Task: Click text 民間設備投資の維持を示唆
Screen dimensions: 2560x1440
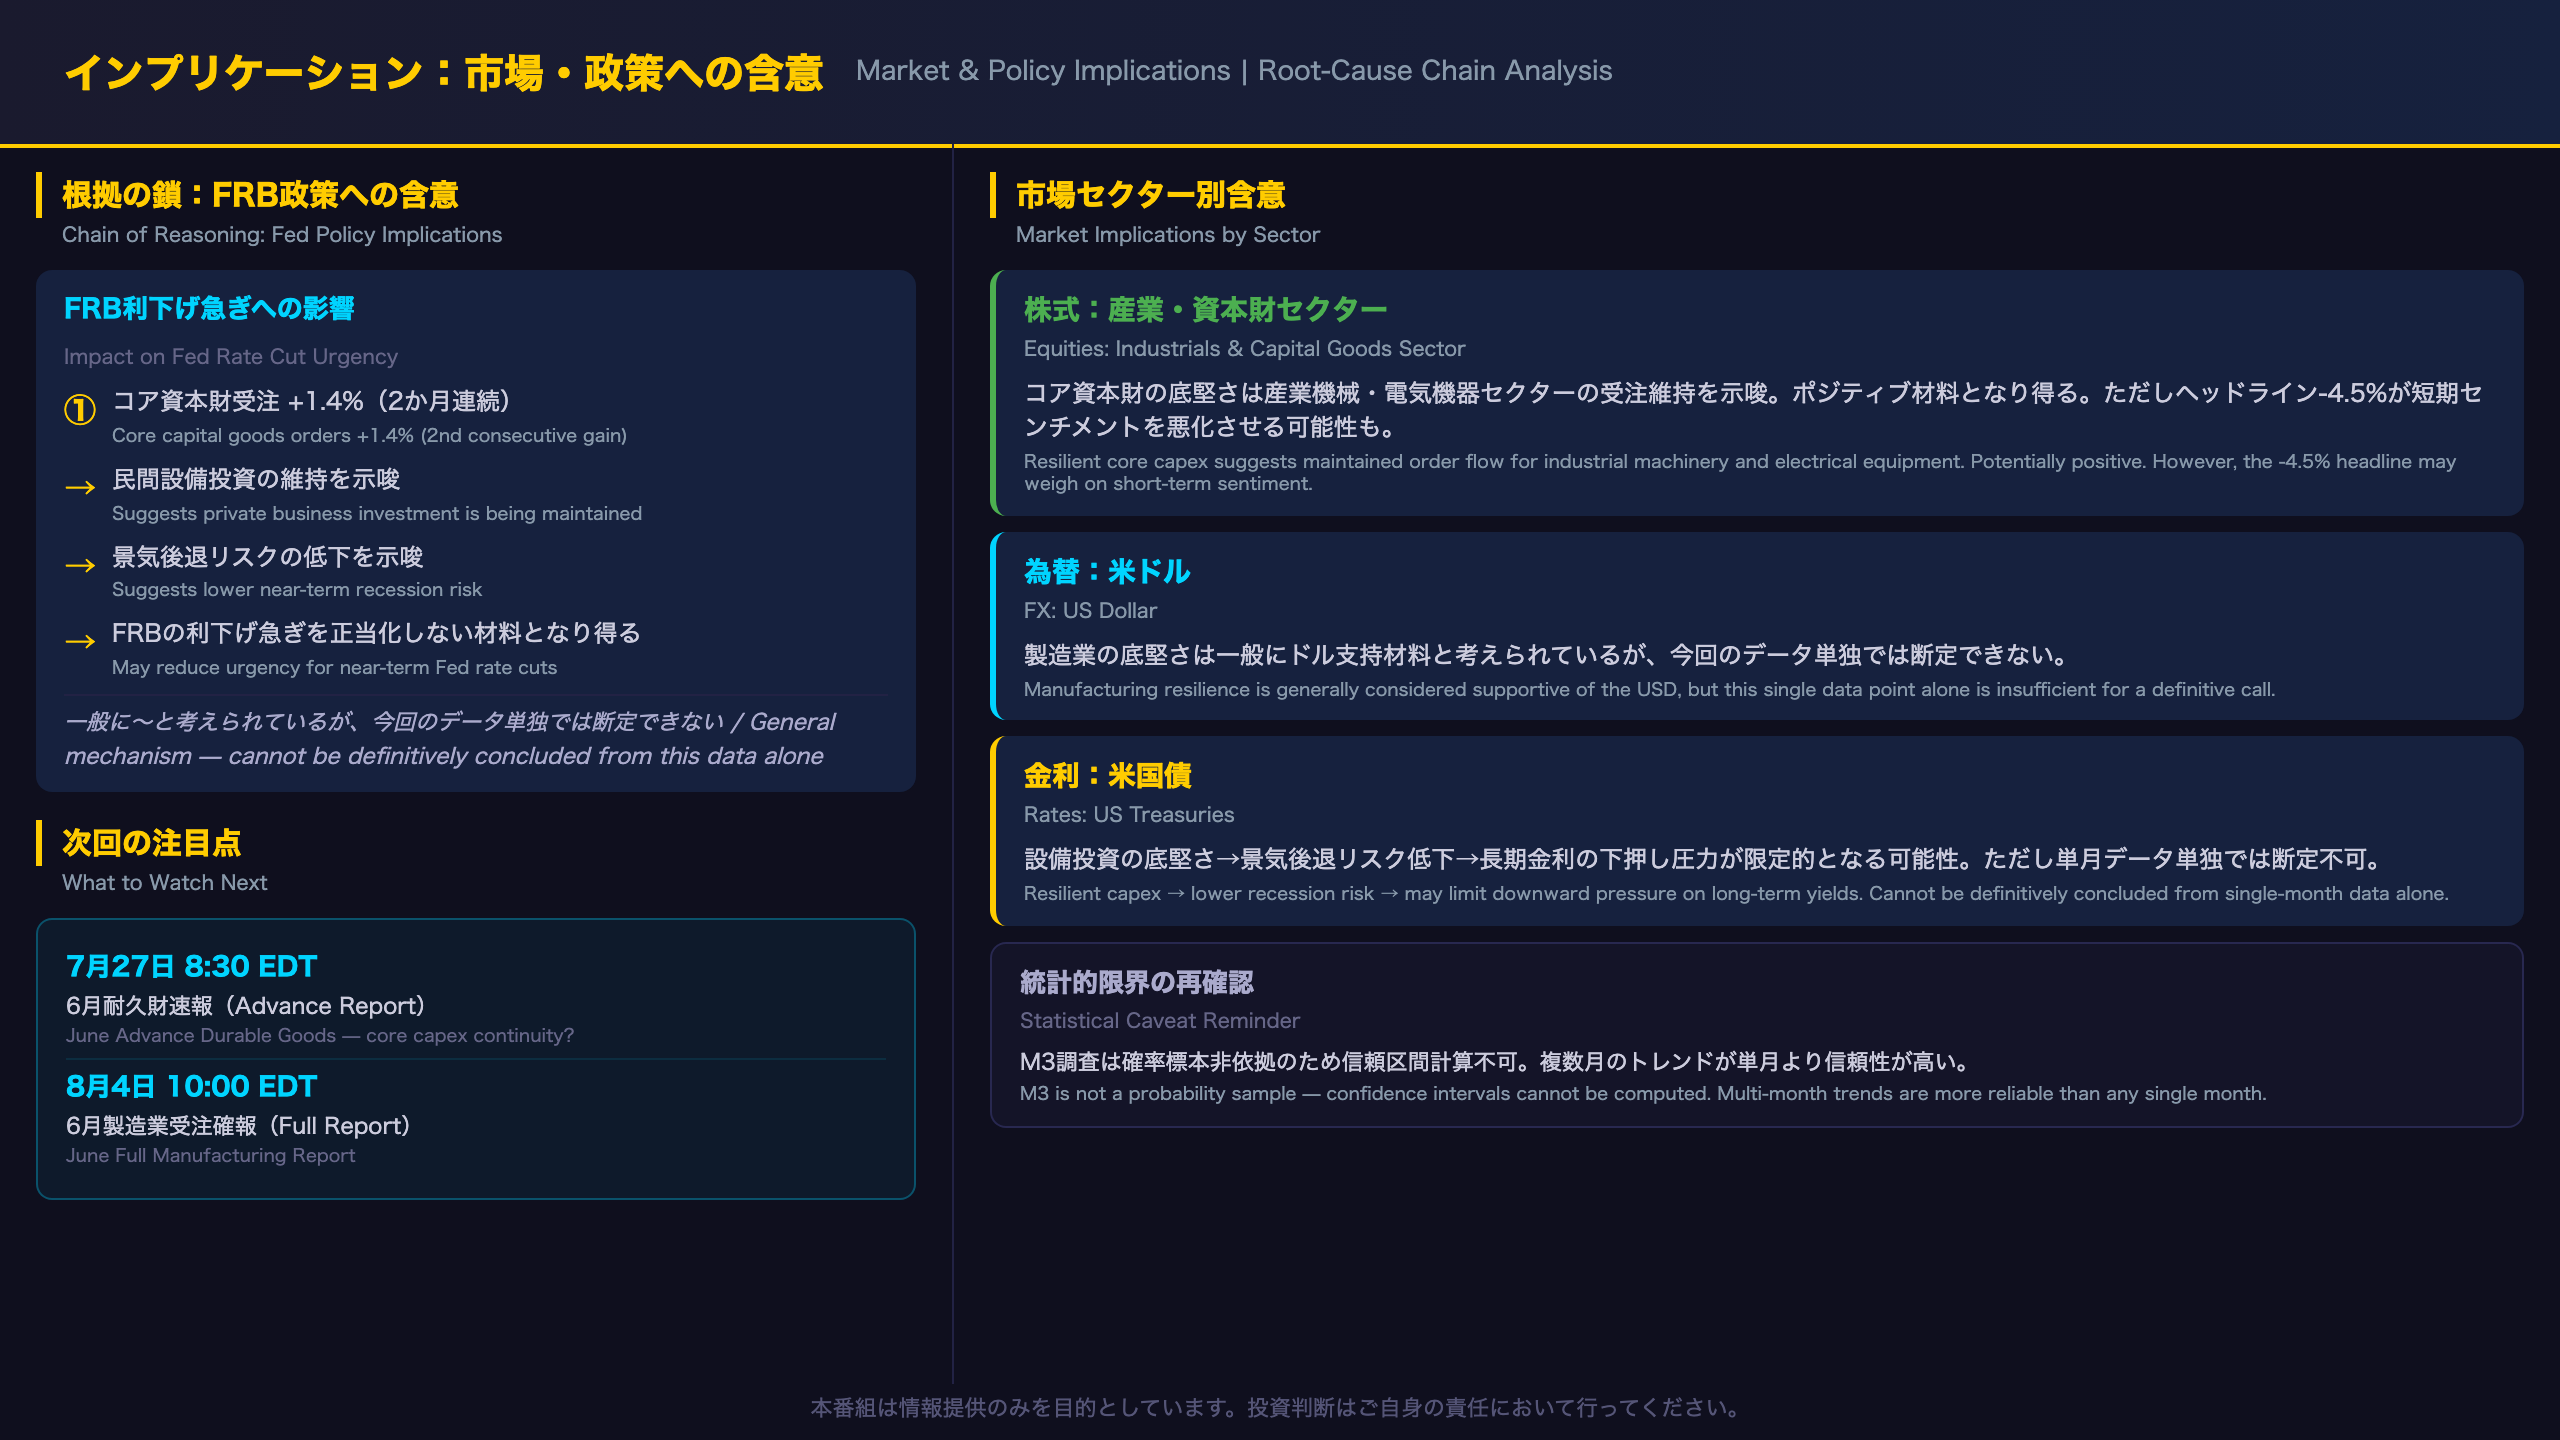Action: coord(256,479)
